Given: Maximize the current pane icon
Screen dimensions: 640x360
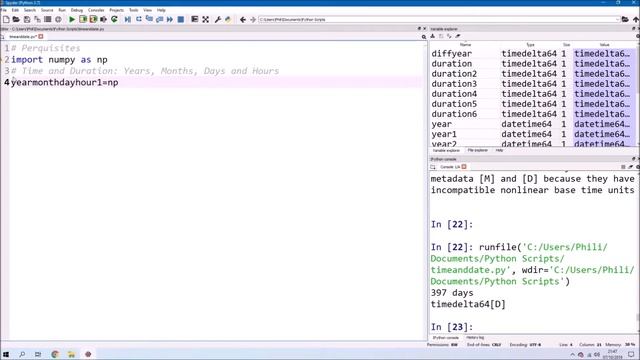Looking at the screenshot, I should 195,19.
